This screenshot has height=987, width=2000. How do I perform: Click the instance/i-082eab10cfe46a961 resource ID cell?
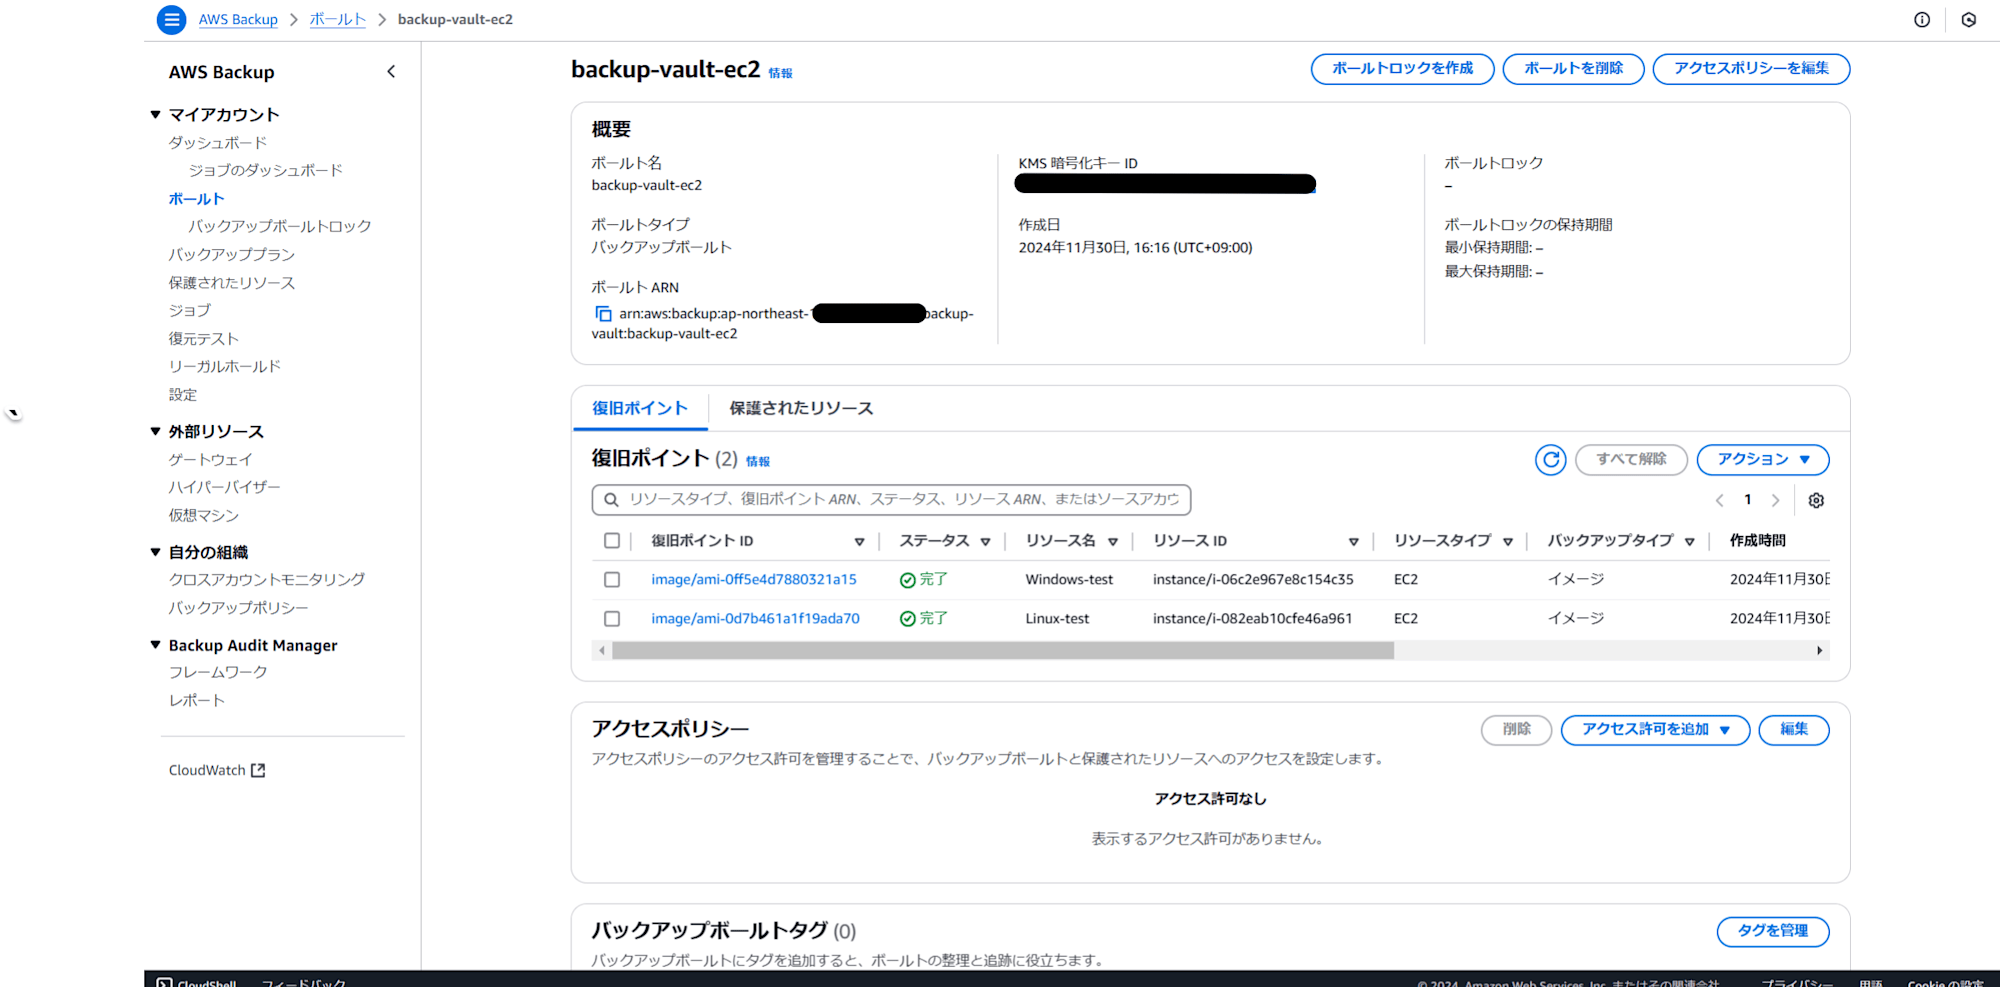pyautogui.click(x=1252, y=618)
